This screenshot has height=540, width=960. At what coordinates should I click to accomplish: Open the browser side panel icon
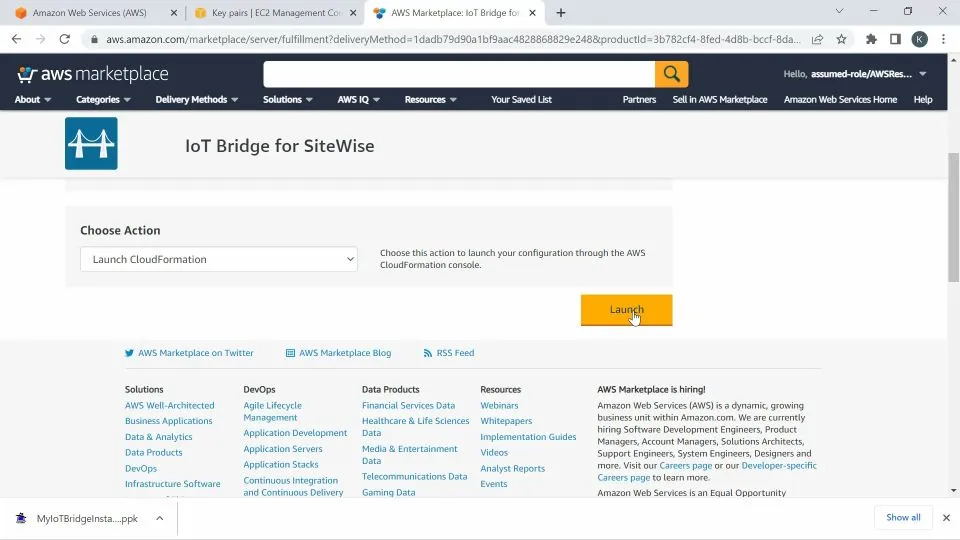click(x=895, y=39)
